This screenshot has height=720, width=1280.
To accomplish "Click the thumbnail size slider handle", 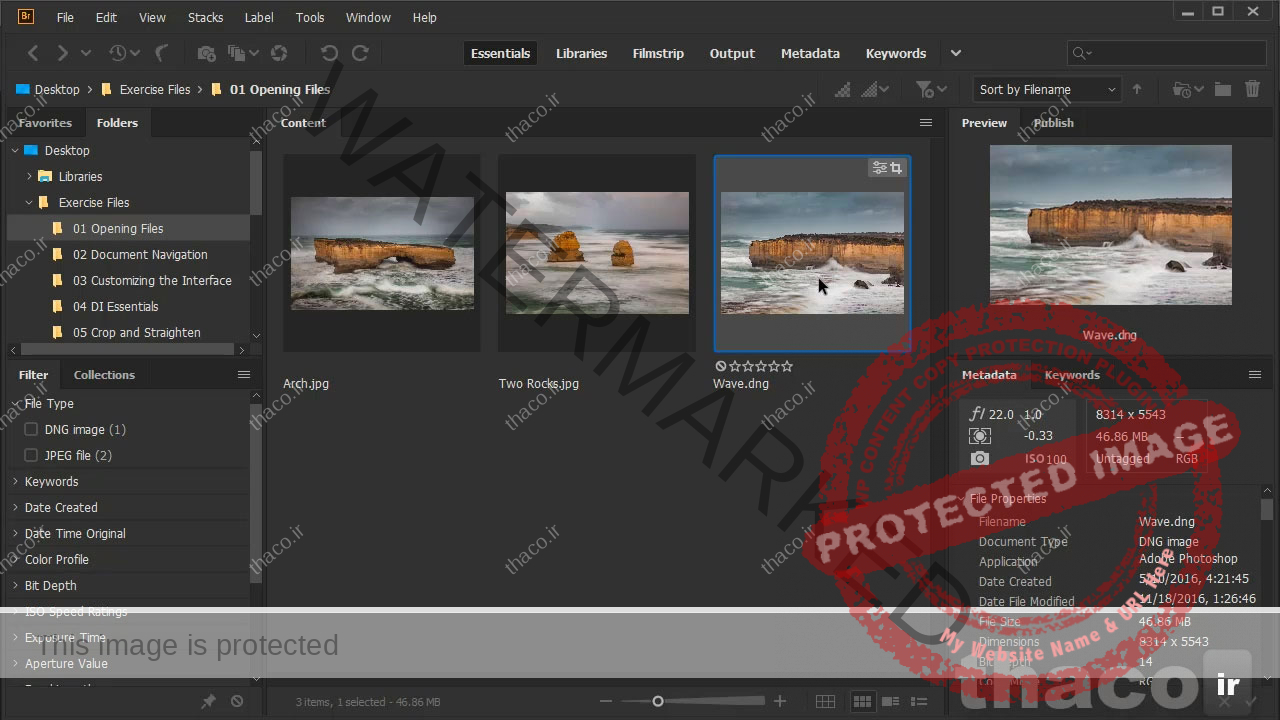I will [x=657, y=702].
